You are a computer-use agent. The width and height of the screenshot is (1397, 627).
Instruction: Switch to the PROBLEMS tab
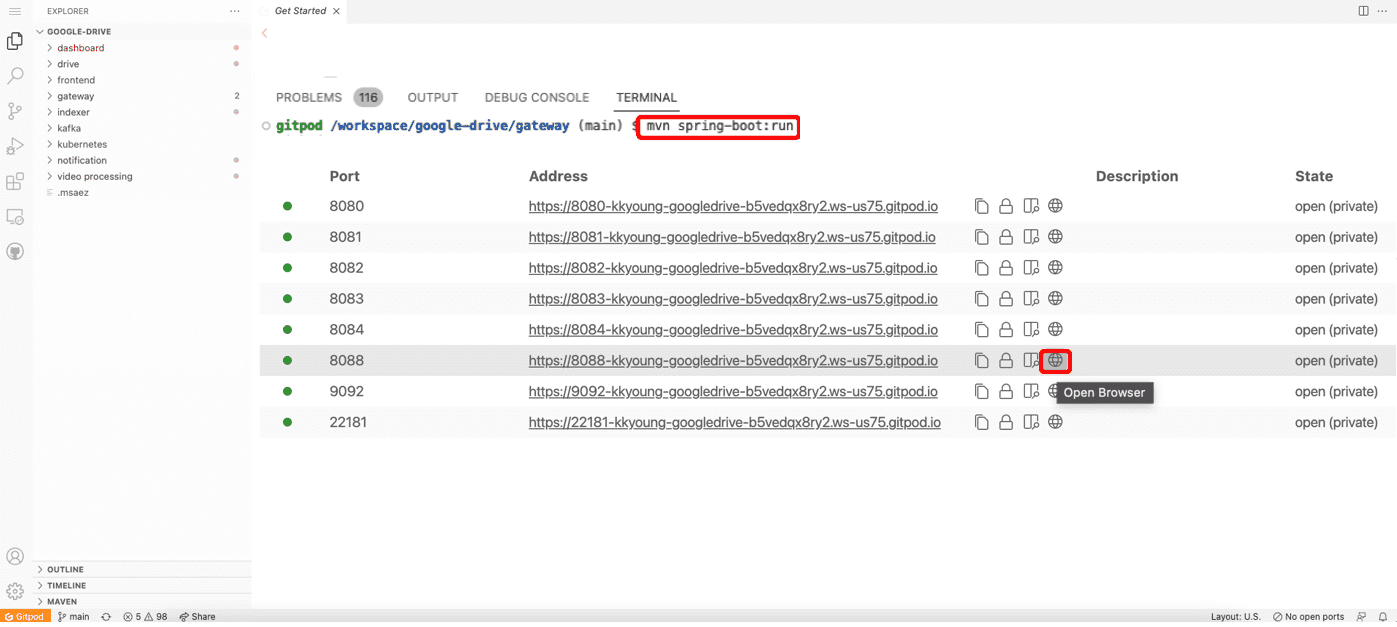point(309,97)
